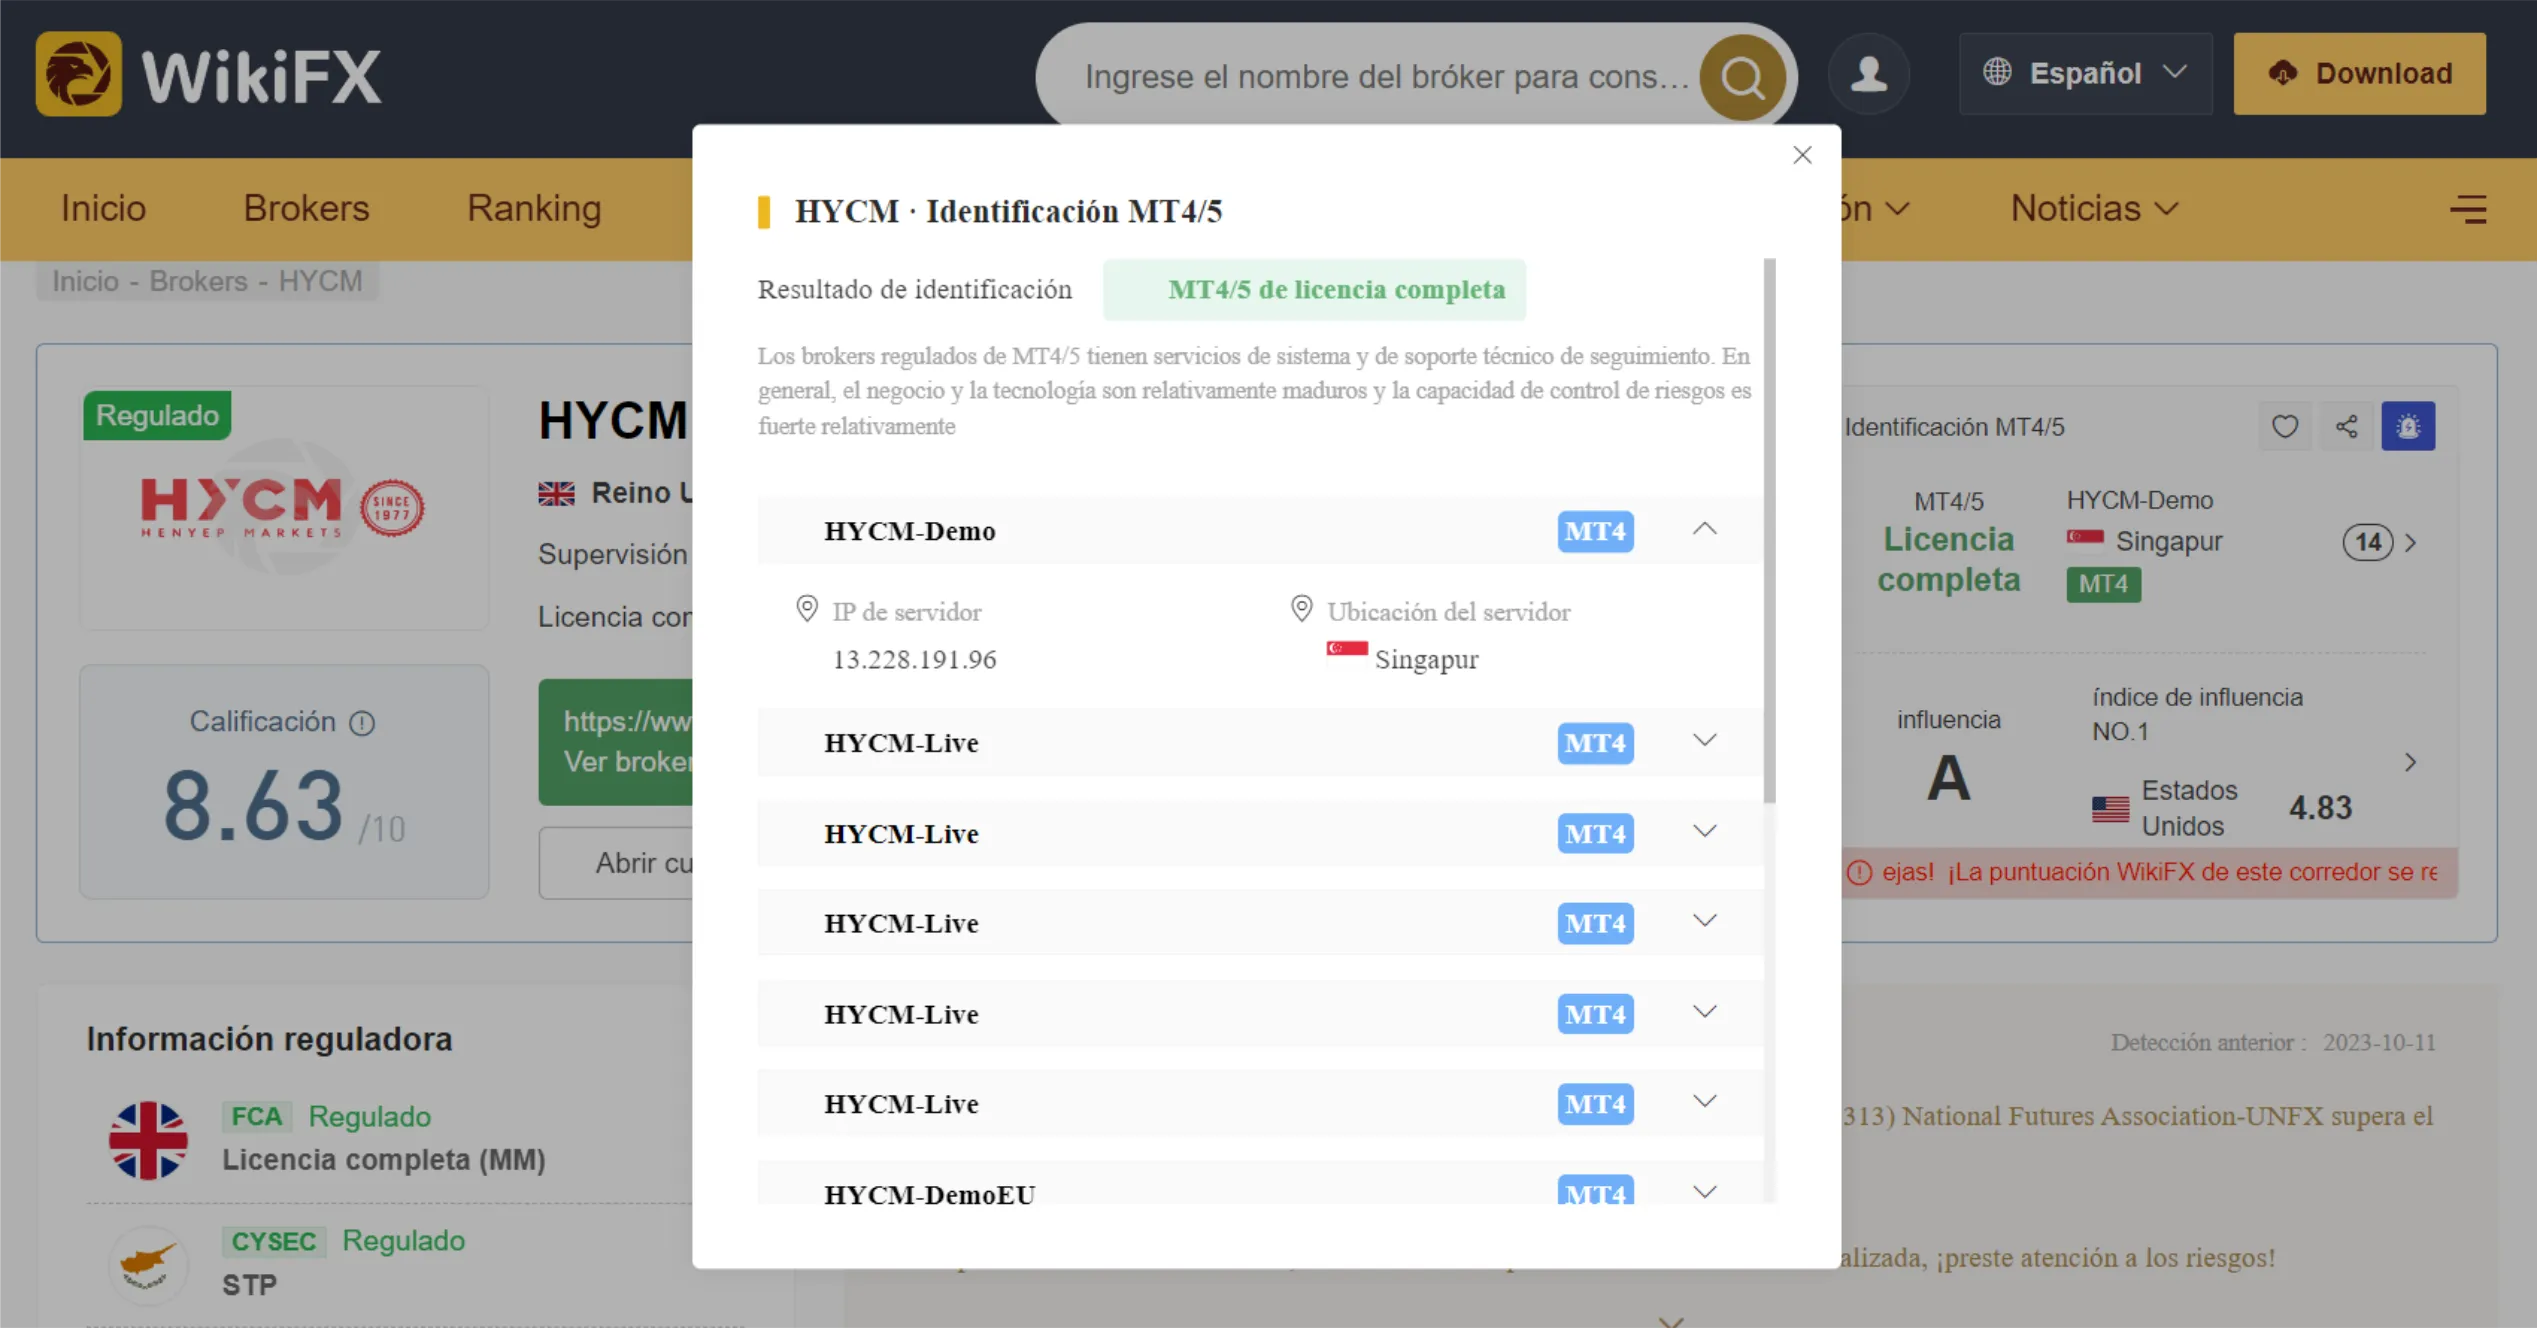Click the hamburger menu icon
Image resolution: width=2538 pixels, height=1328 pixels.
click(2468, 209)
